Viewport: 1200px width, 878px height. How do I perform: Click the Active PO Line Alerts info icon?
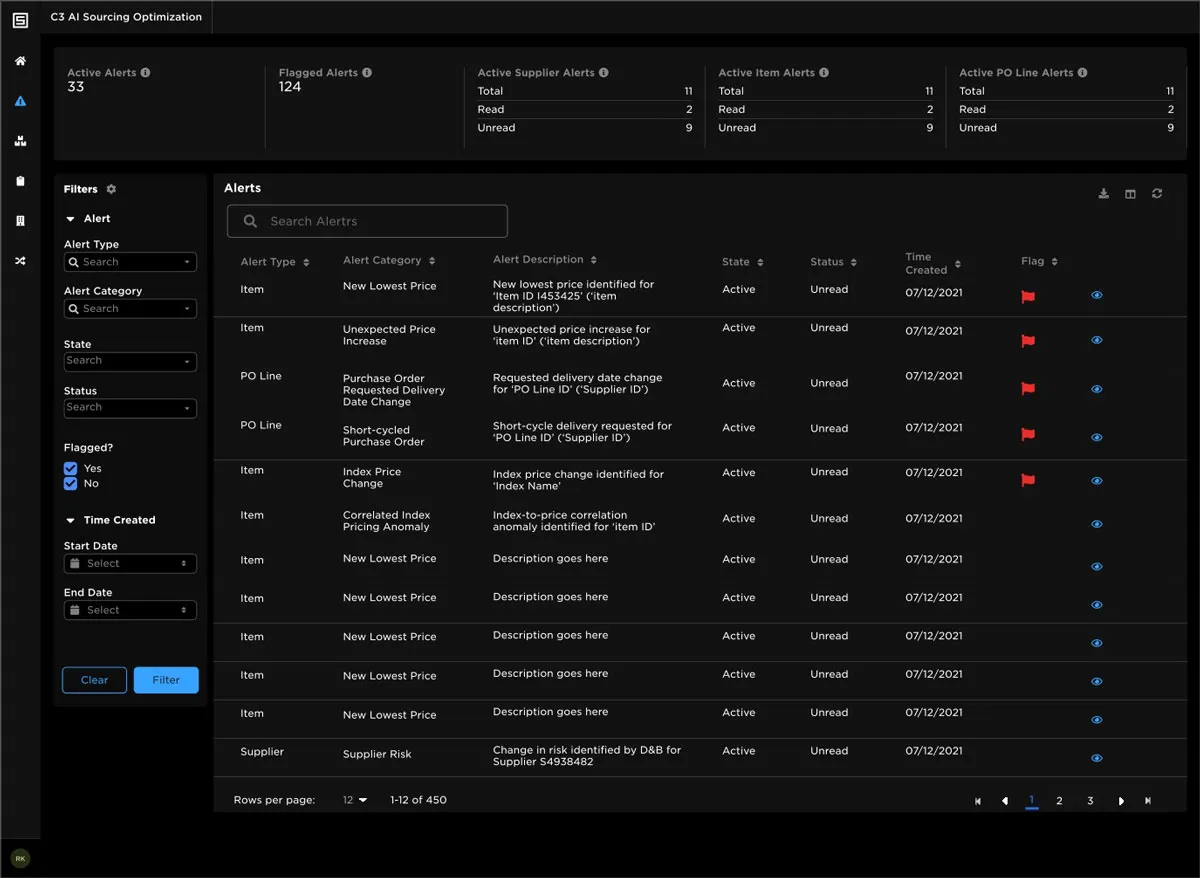tap(1082, 73)
